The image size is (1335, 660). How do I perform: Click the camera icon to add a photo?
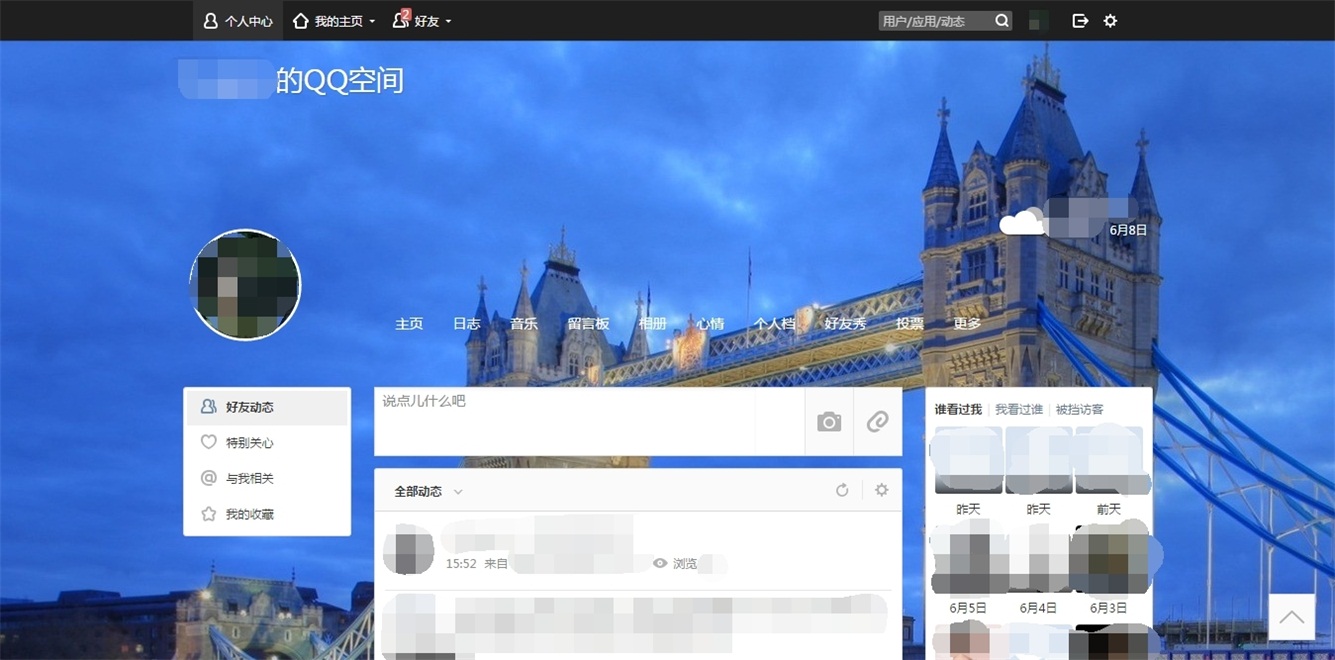pos(828,422)
